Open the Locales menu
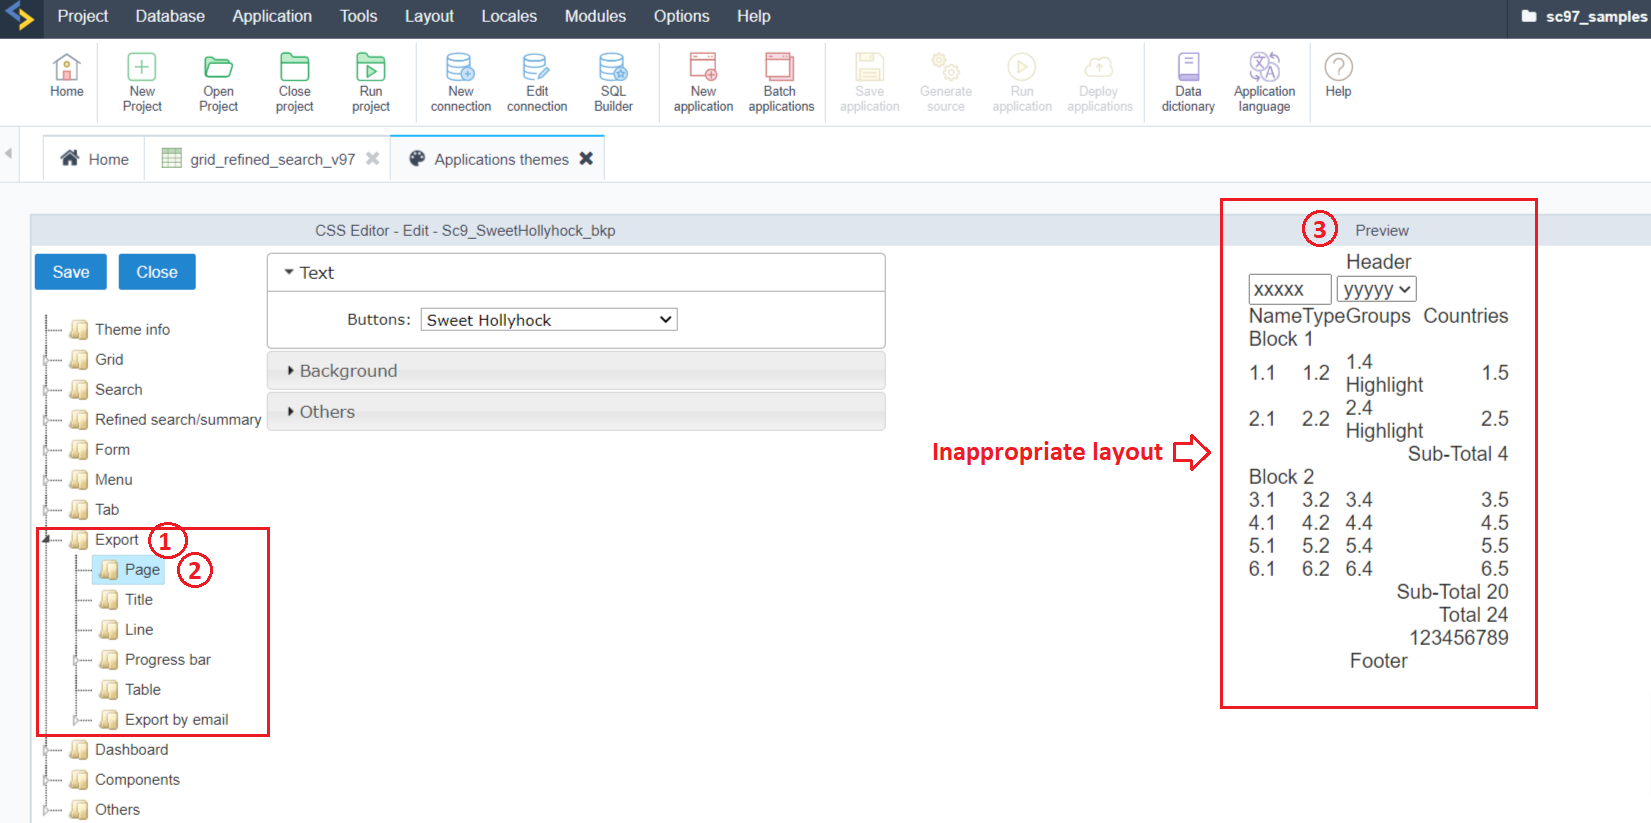This screenshot has width=1651, height=823. point(509,17)
